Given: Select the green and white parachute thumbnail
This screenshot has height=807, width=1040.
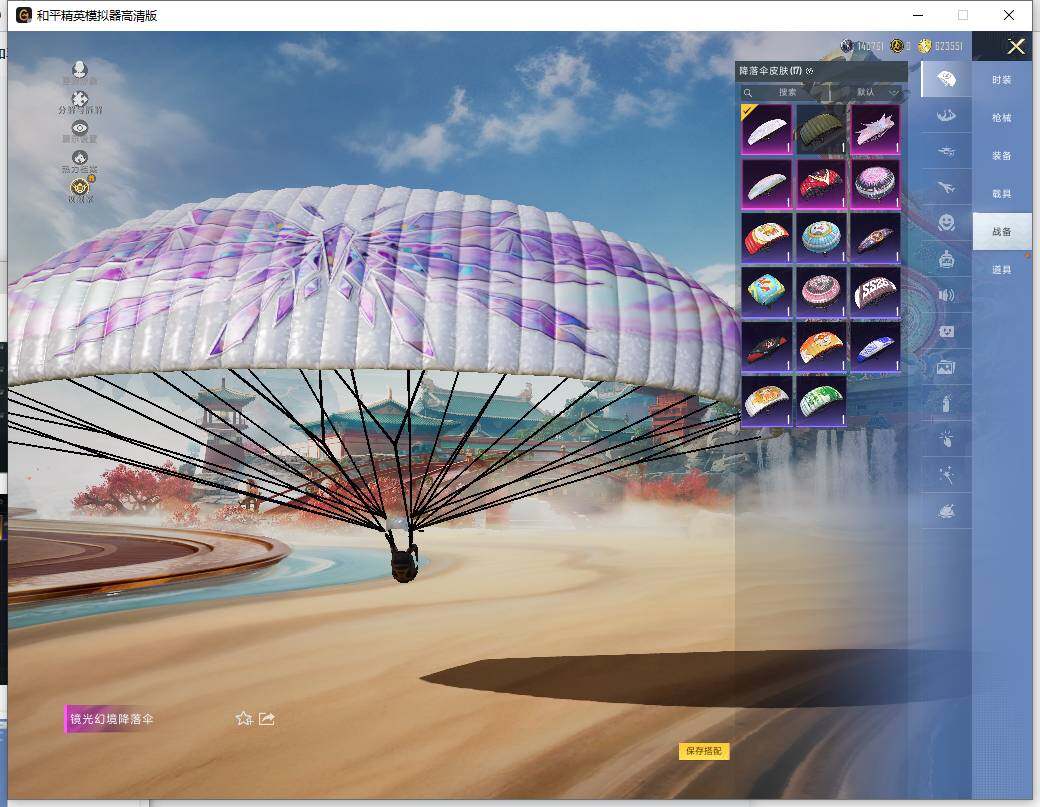Looking at the screenshot, I should pos(821,400).
